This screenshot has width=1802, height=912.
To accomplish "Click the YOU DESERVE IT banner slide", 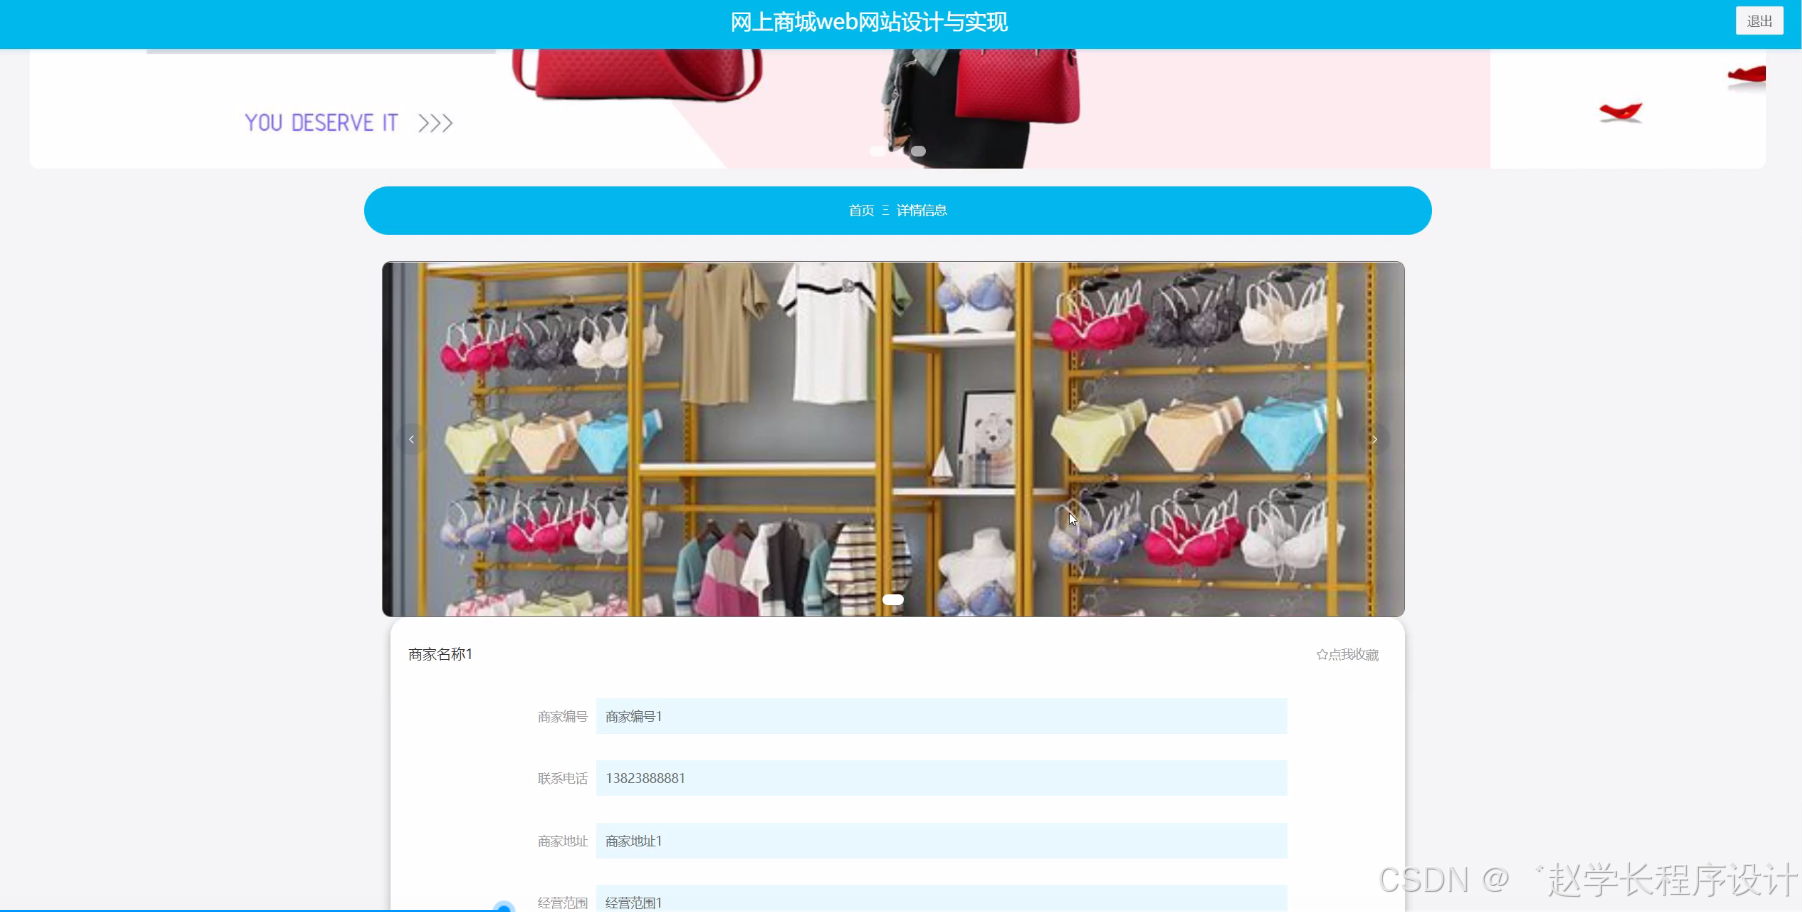I will coord(322,122).
